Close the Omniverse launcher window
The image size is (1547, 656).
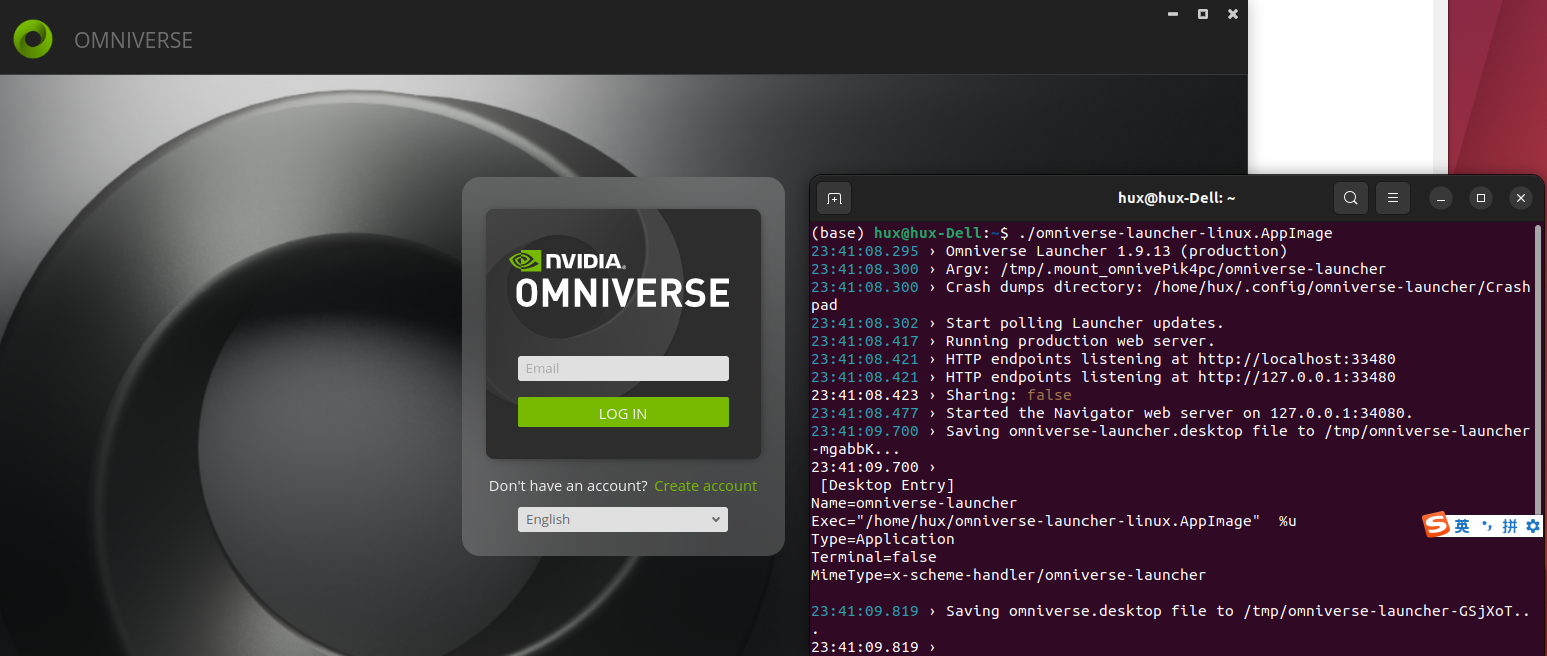tap(1233, 14)
